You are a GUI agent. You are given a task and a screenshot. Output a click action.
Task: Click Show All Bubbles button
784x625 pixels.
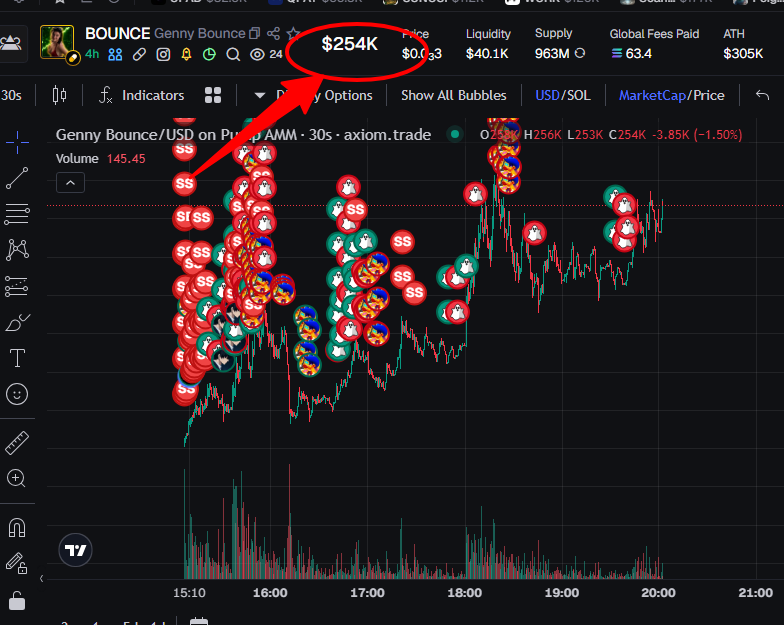pyautogui.click(x=454, y=95)
